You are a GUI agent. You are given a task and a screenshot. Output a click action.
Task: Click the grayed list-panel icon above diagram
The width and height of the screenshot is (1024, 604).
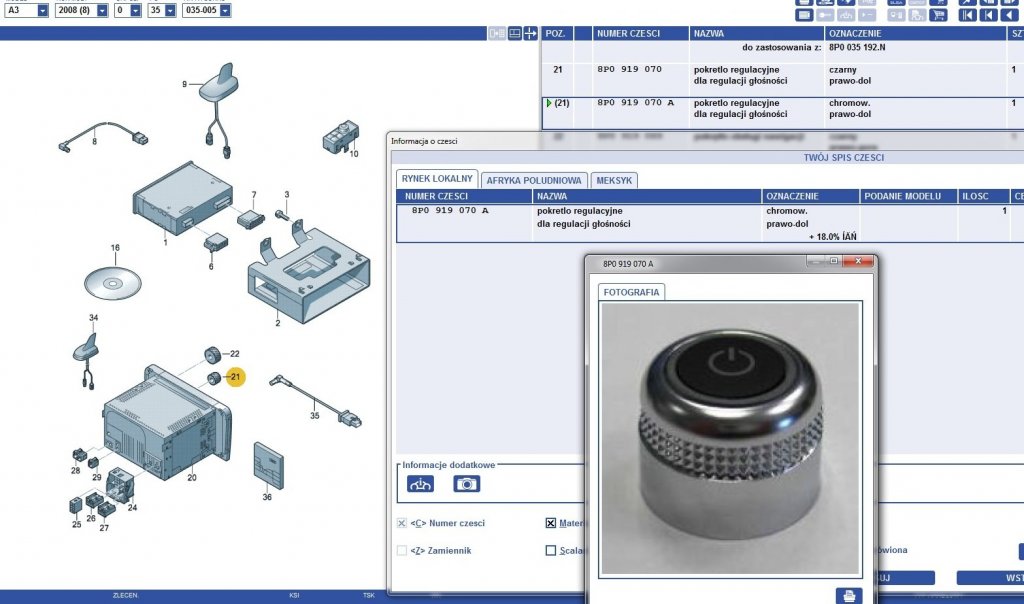[498, 33]
